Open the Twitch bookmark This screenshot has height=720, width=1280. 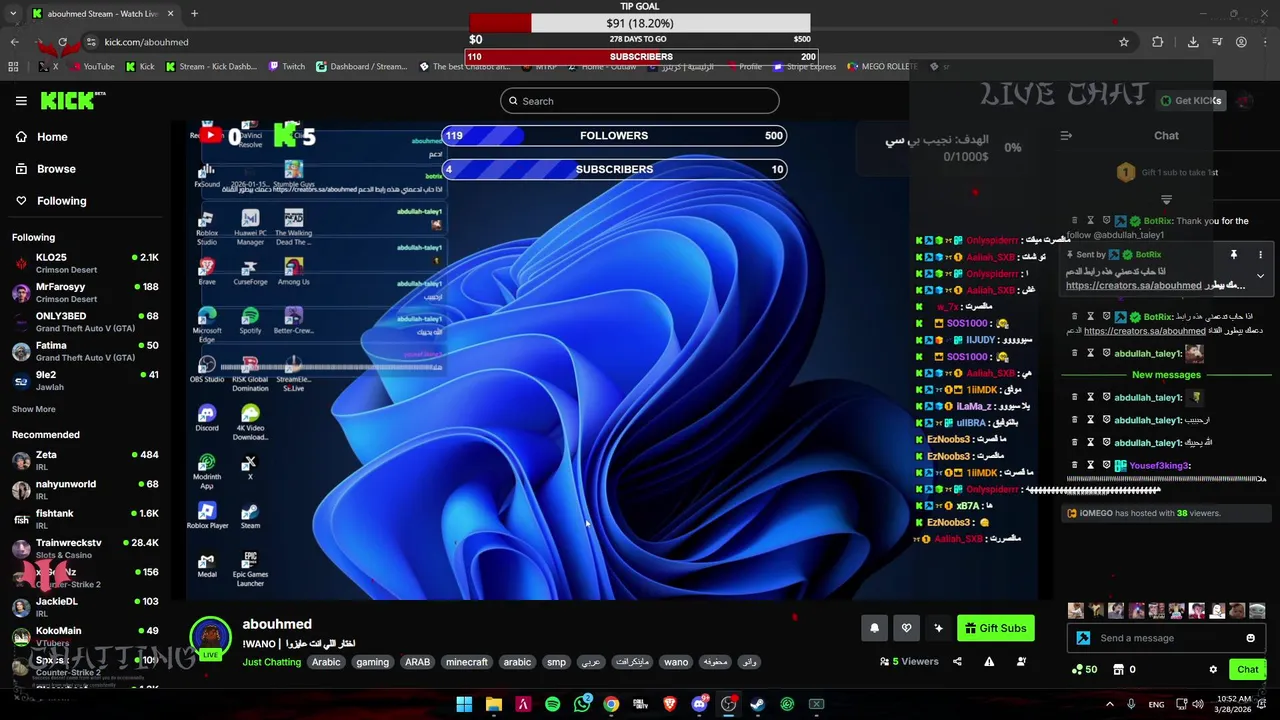tap(287, 67)
